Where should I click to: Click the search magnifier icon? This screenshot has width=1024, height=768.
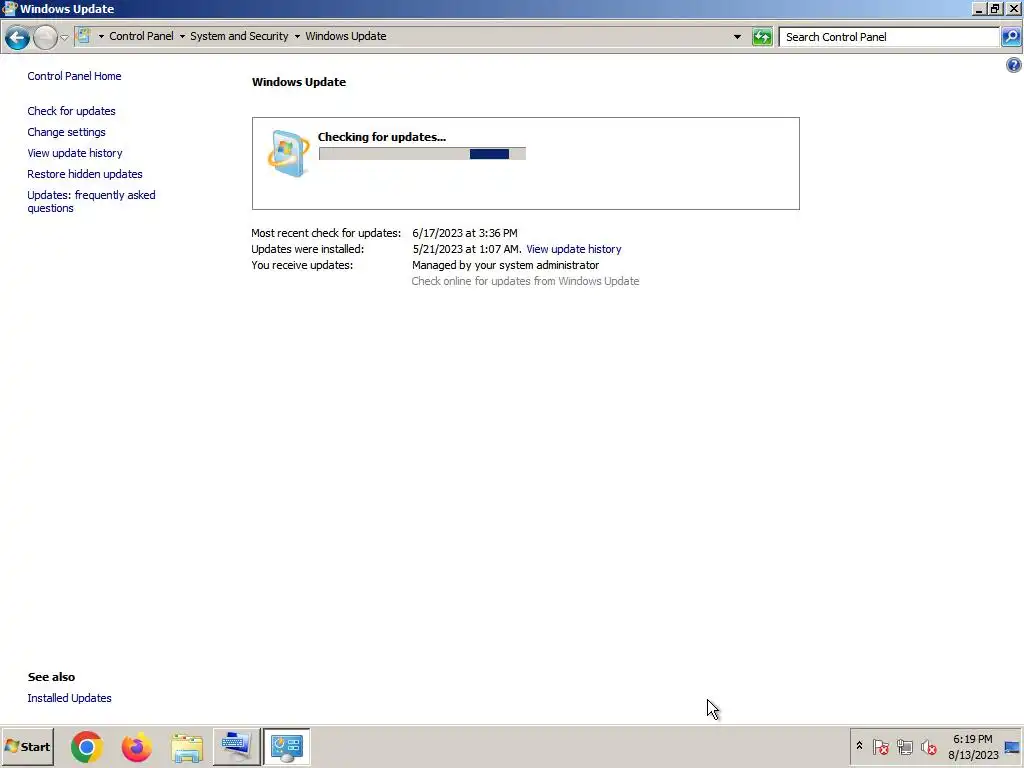(1011, 37)
